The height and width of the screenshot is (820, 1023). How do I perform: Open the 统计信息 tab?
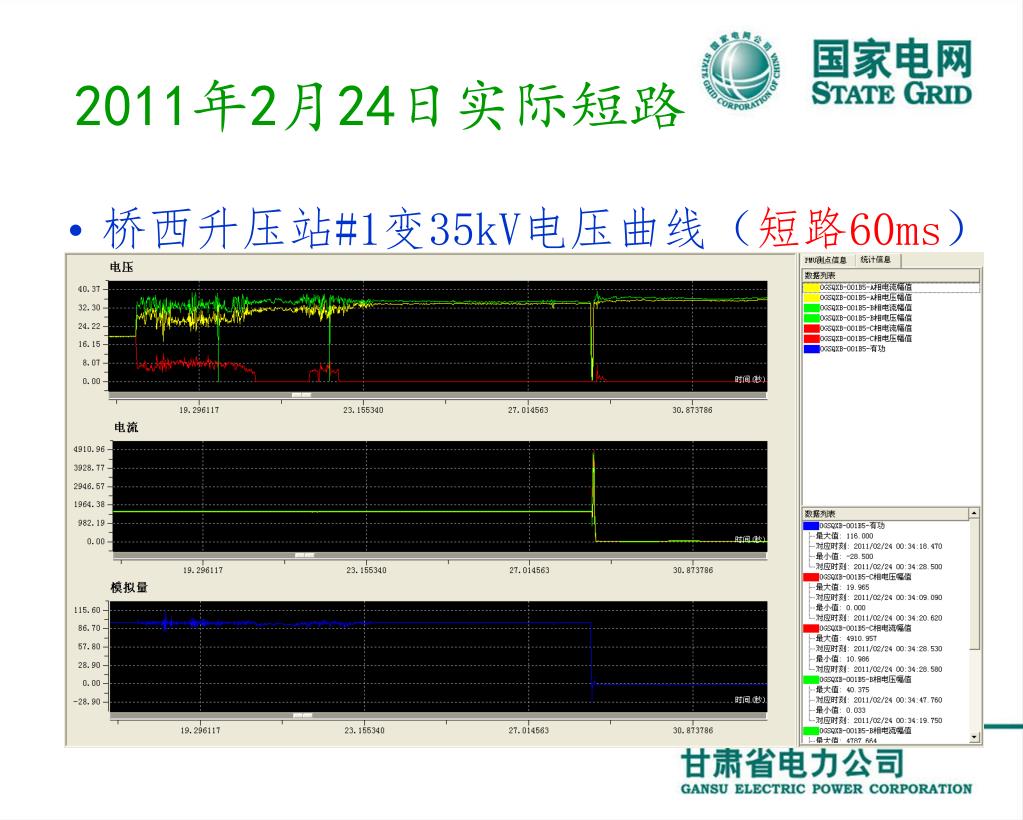click(x=876, y=260)
